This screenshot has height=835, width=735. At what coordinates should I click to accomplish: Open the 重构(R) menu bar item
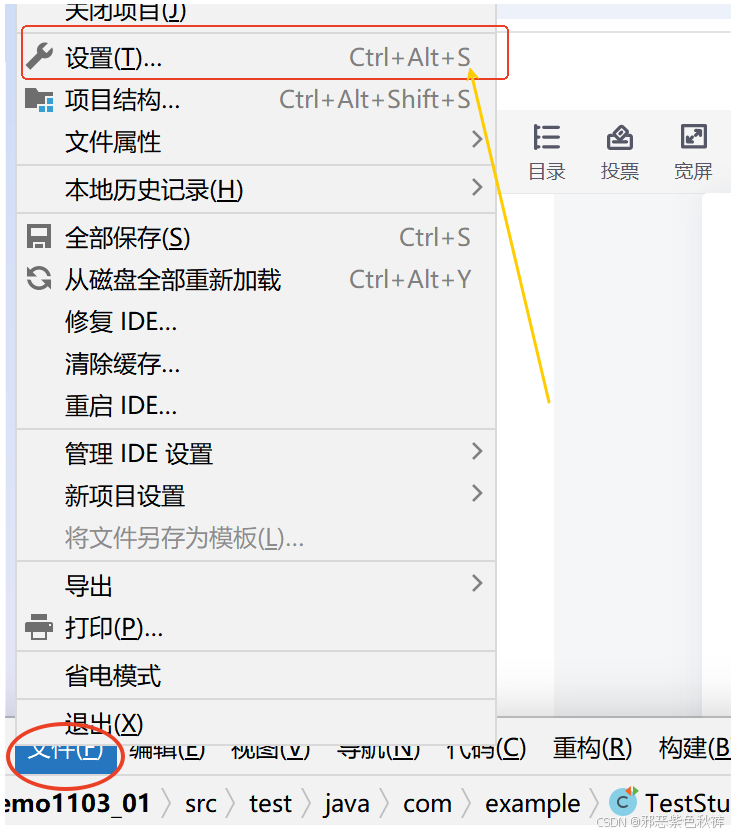point(592,749)
